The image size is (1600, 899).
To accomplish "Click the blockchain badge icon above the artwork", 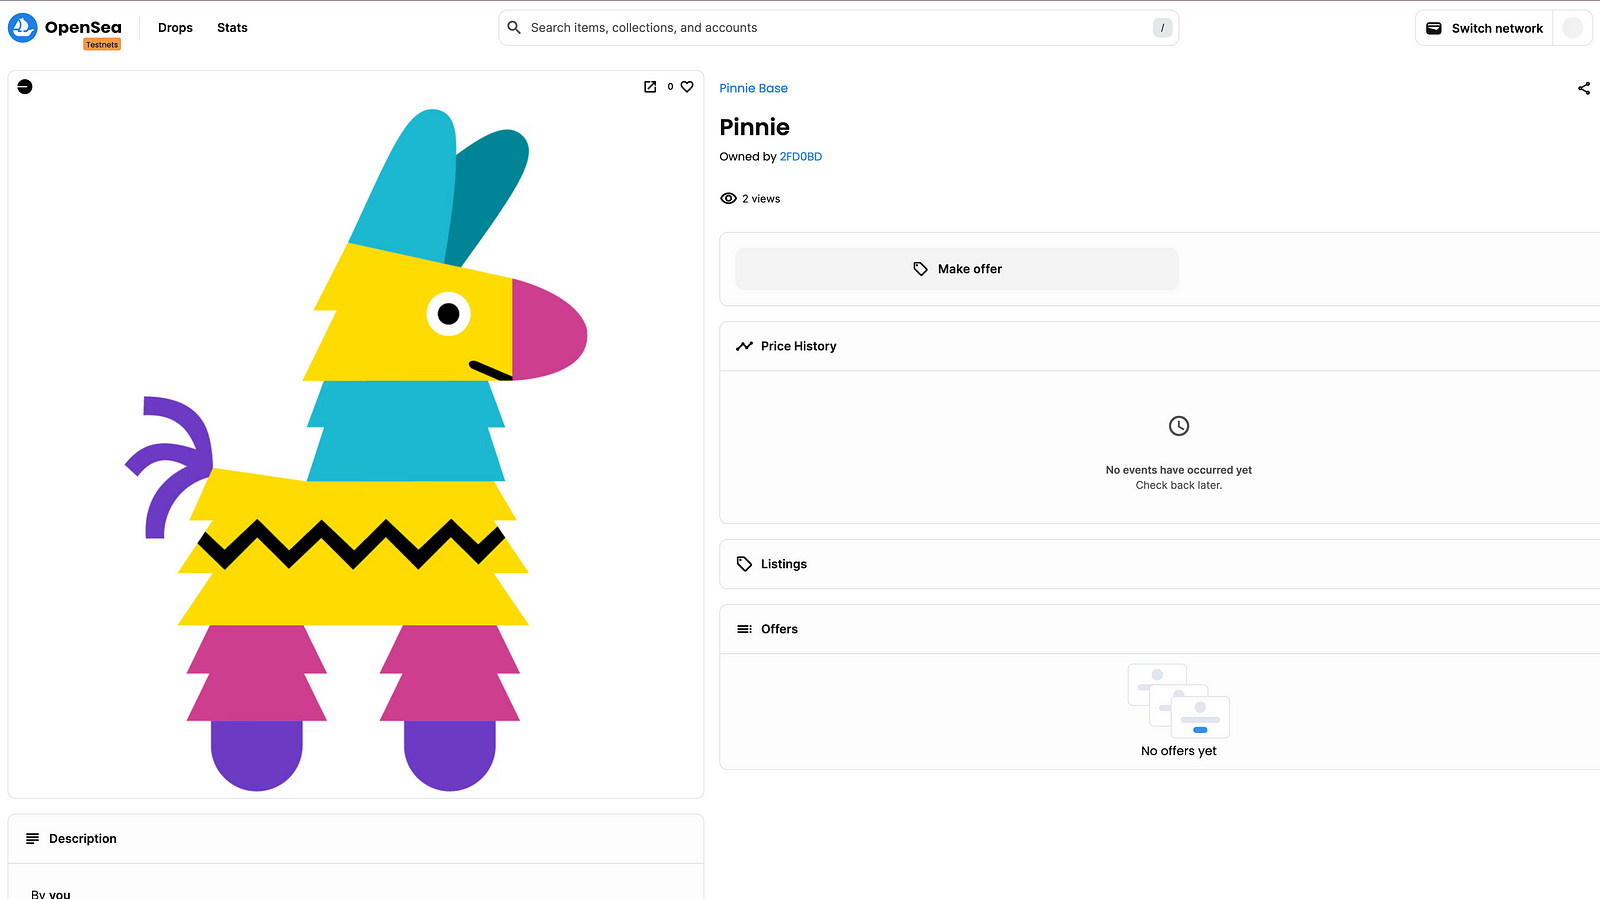I will [x=25, y=87].
